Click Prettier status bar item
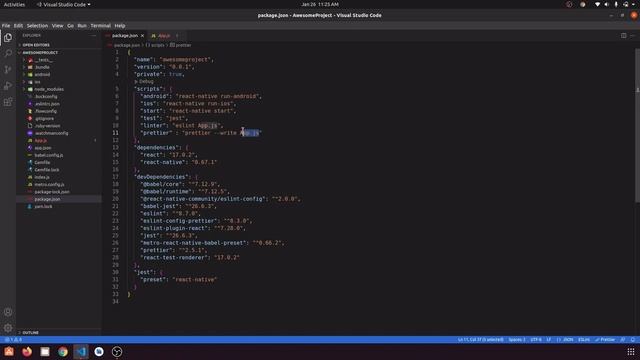The height and width of the screenshot is (360, 640). (x=605, y=340)
